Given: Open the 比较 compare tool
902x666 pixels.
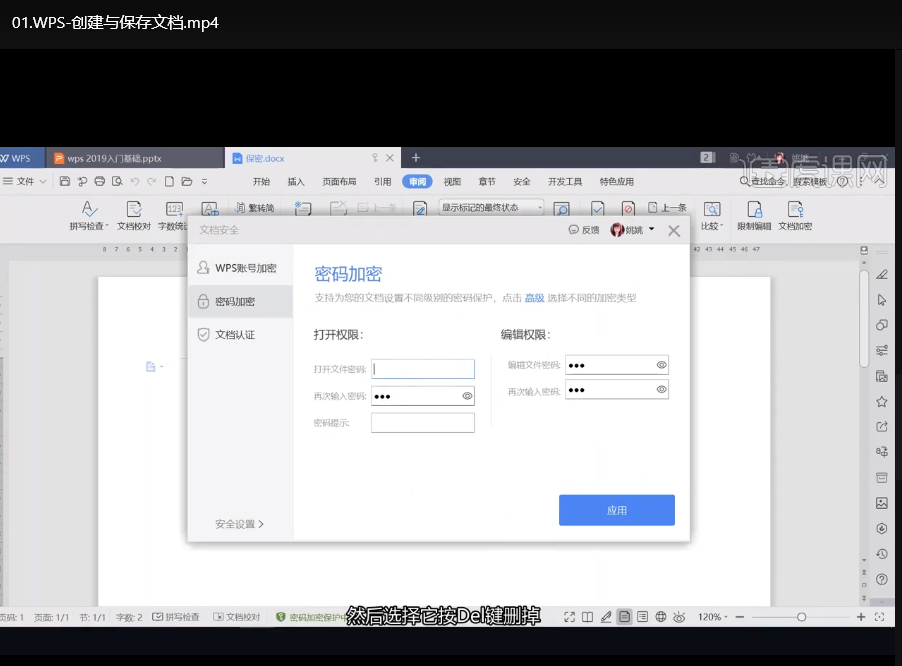Looking at the screenshot, I should (712, 216).
